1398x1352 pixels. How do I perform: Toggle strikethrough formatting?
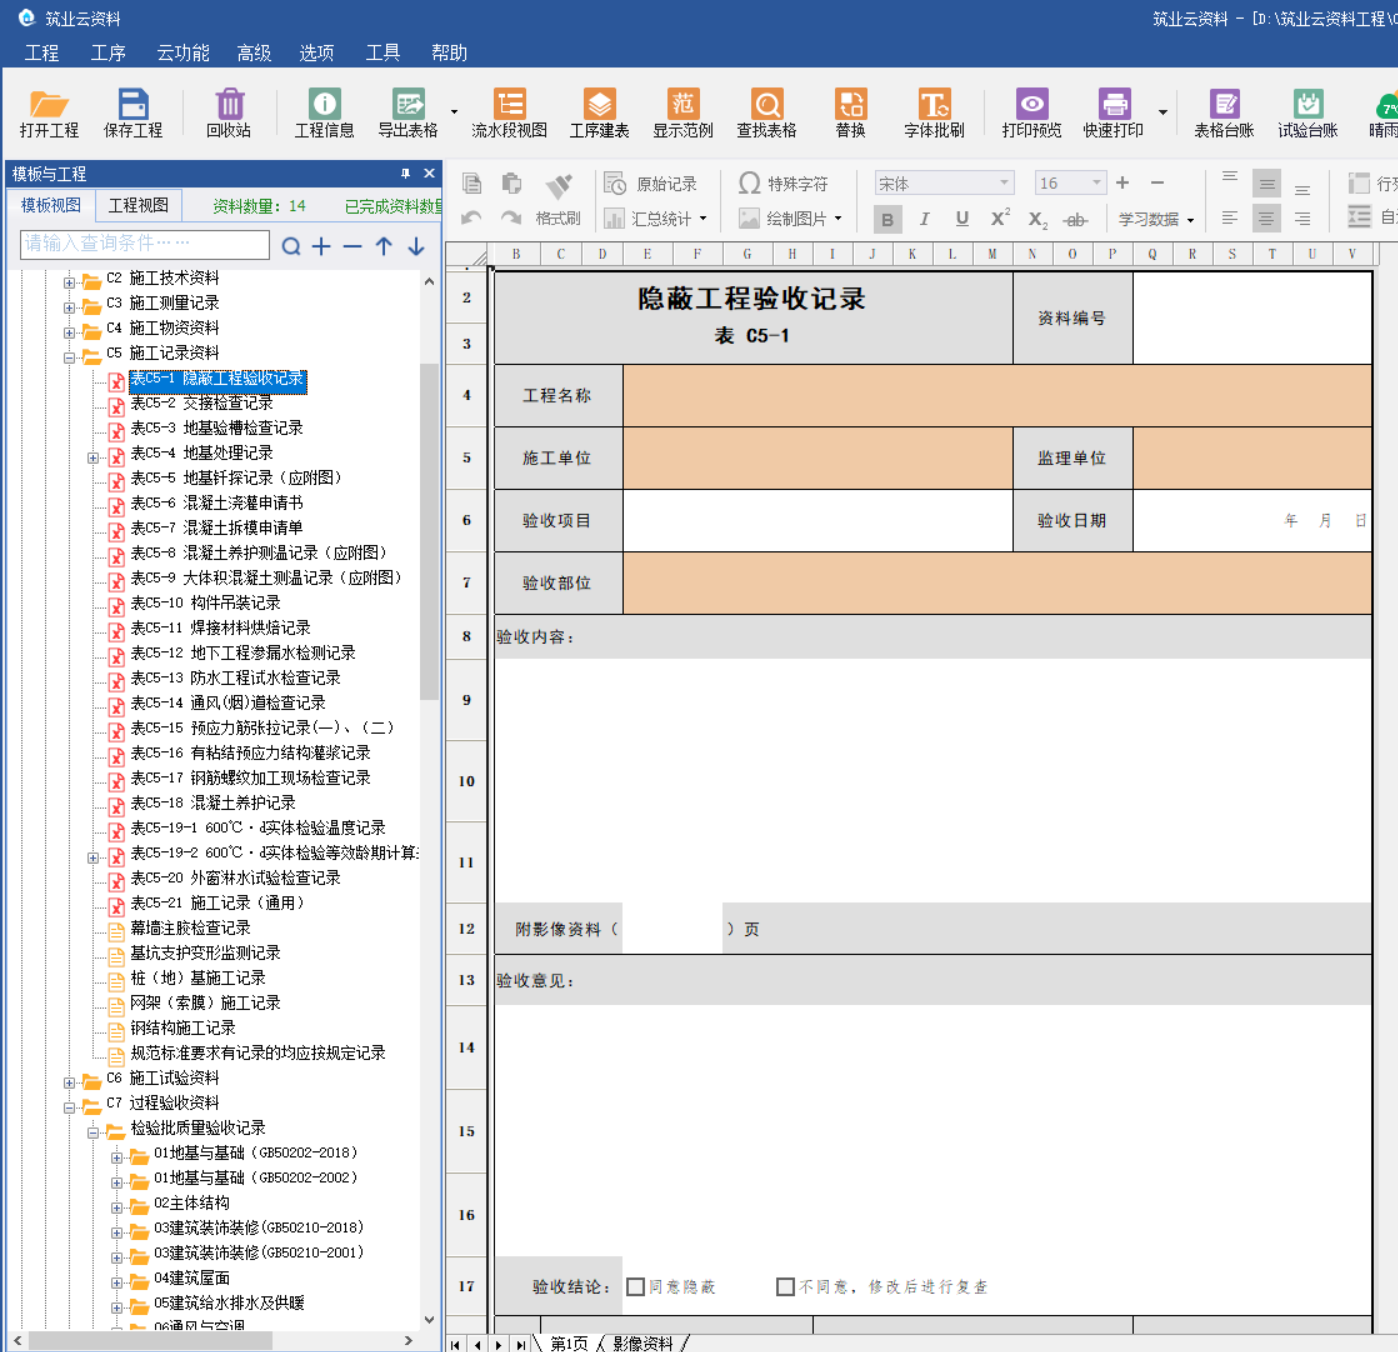pos(1075,219)
